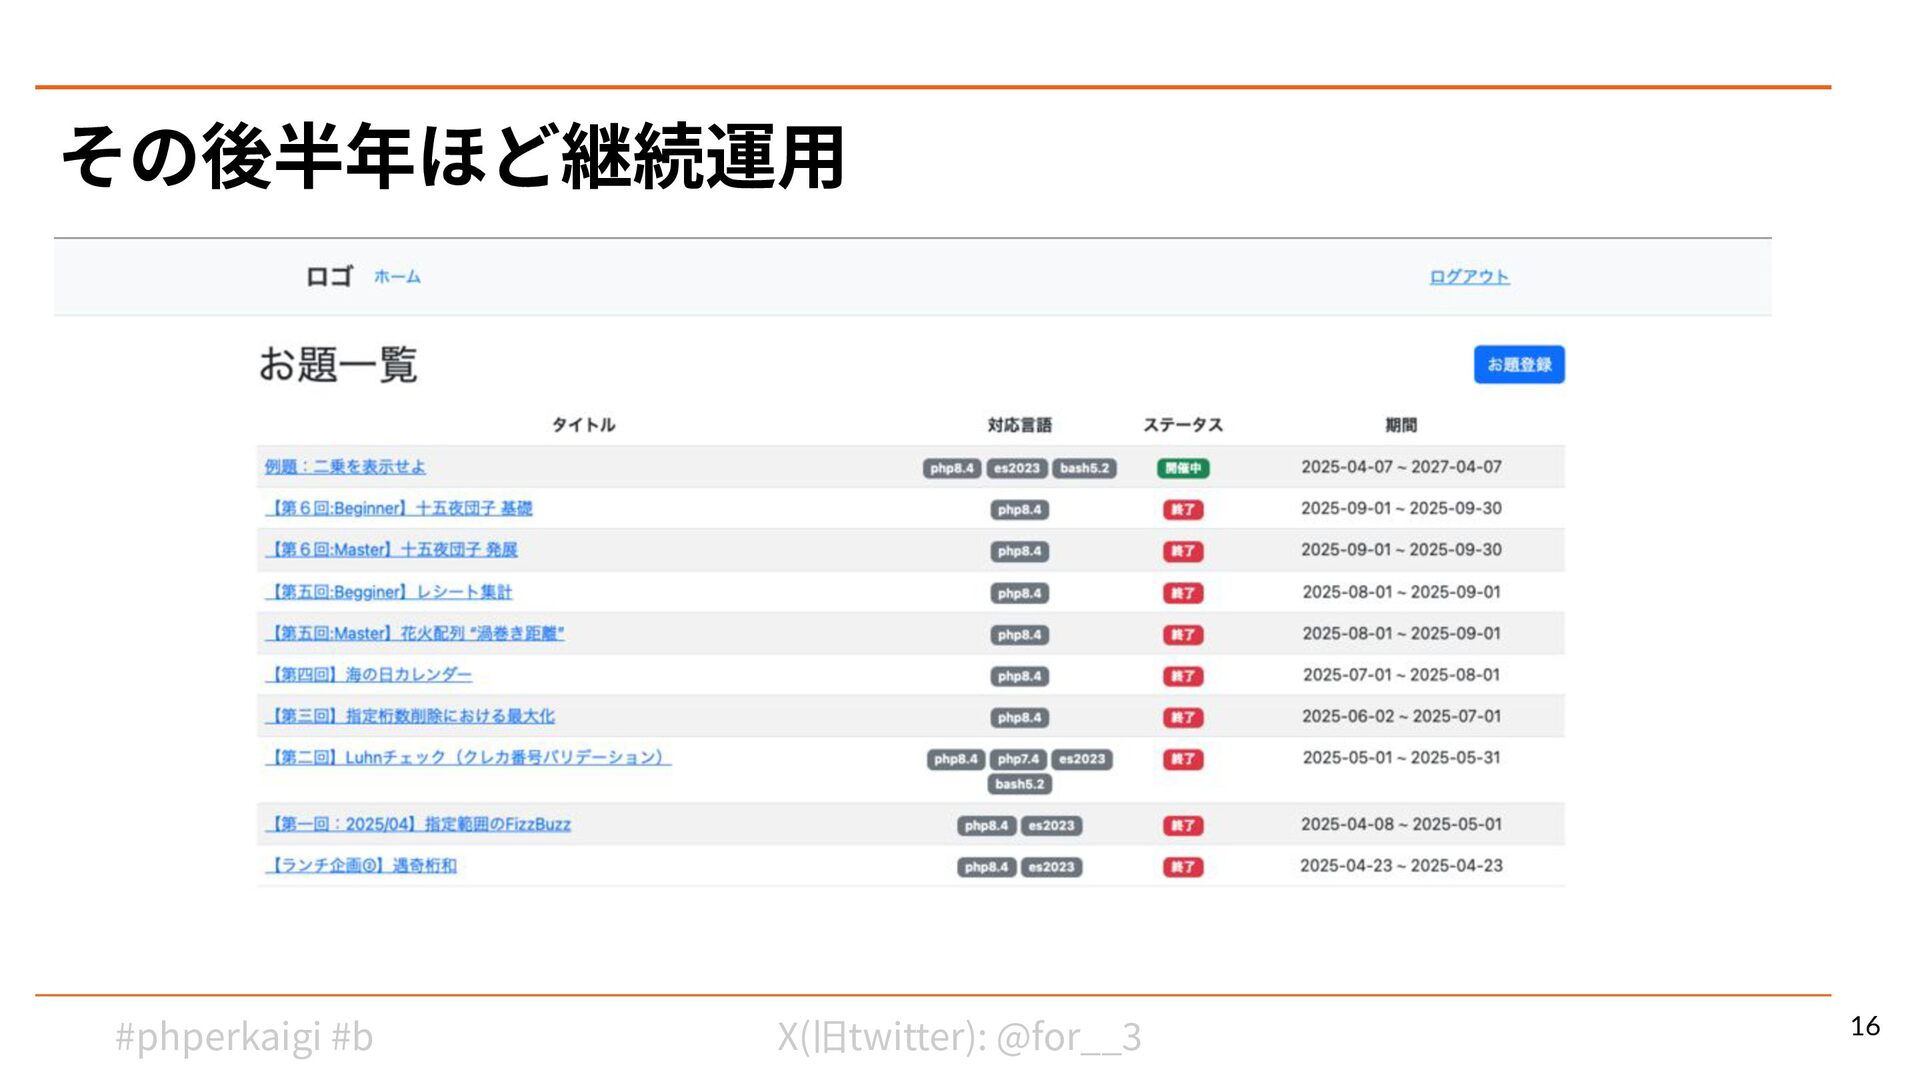Click the ホーム navigation link
The width and height of the screenshot is (1920, 1080).
[x=397, y=277]
